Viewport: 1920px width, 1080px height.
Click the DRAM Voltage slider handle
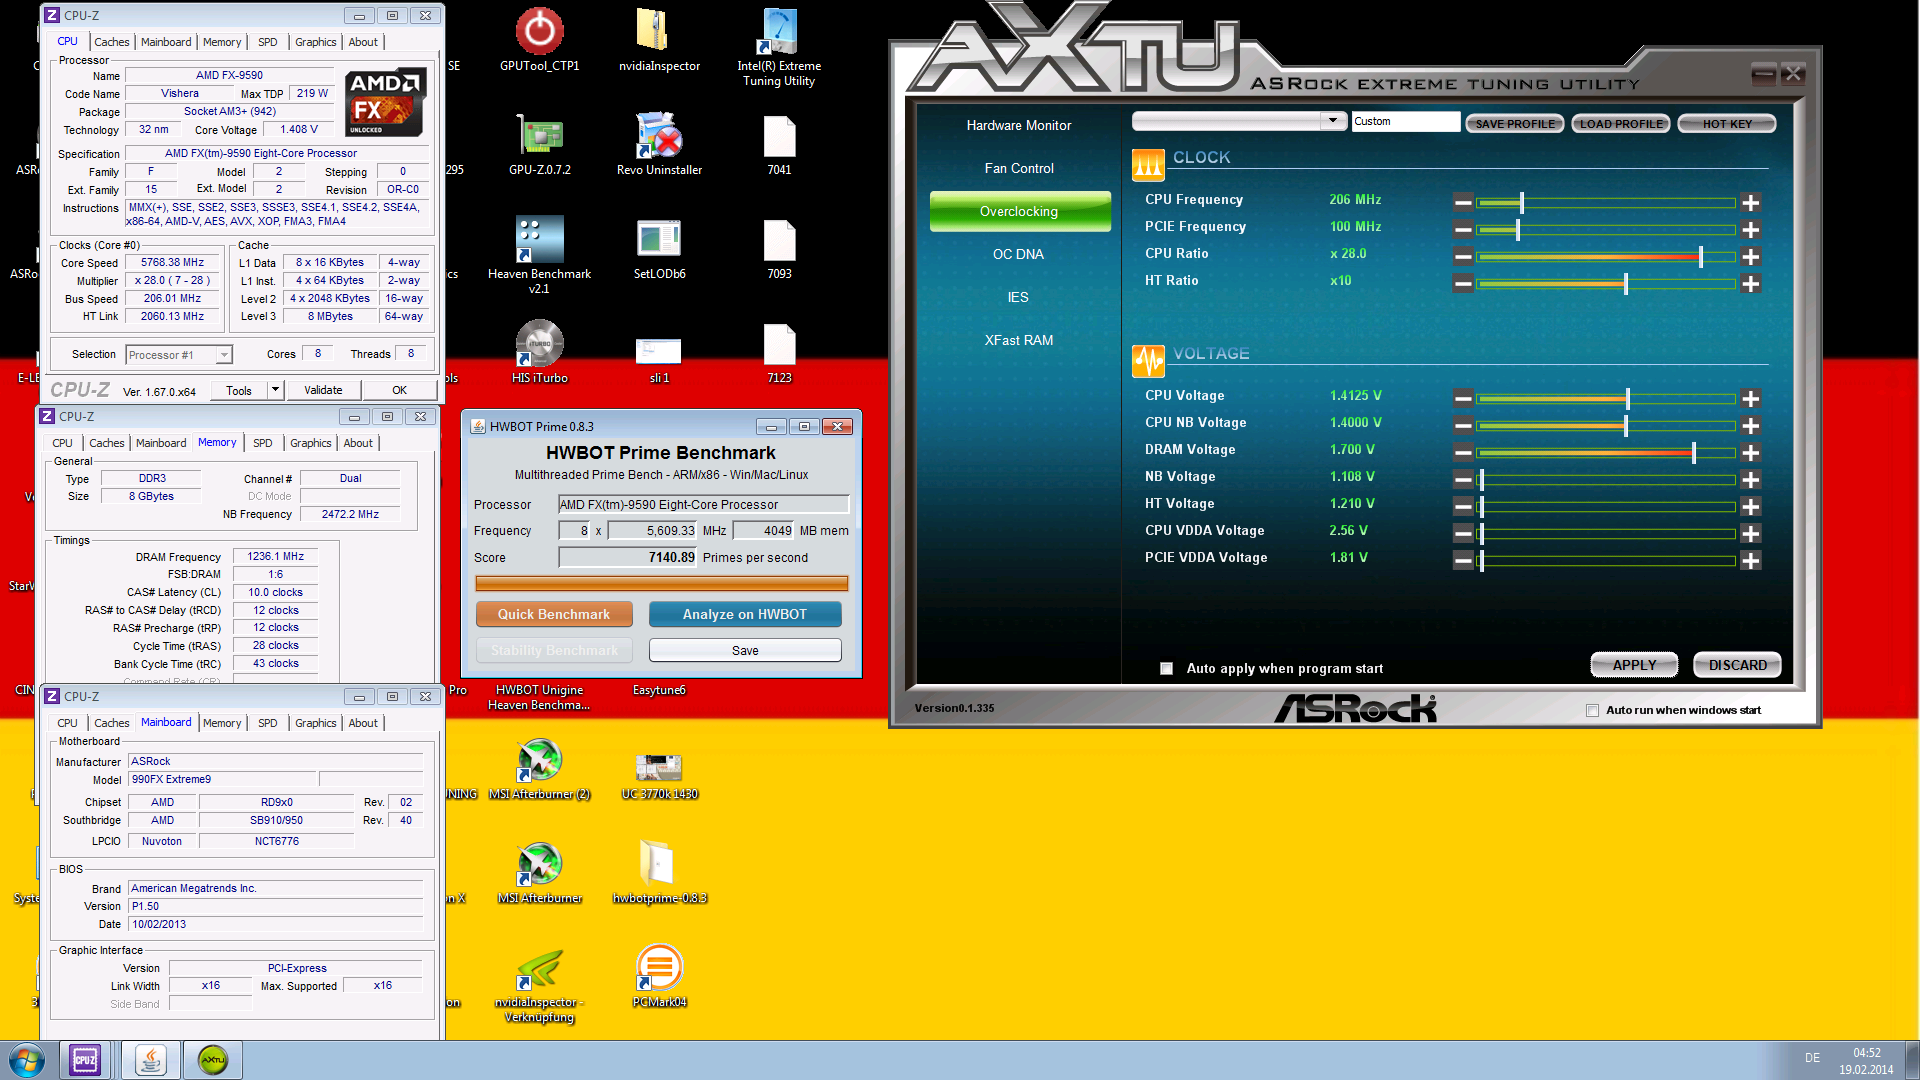click(1693, 453)
